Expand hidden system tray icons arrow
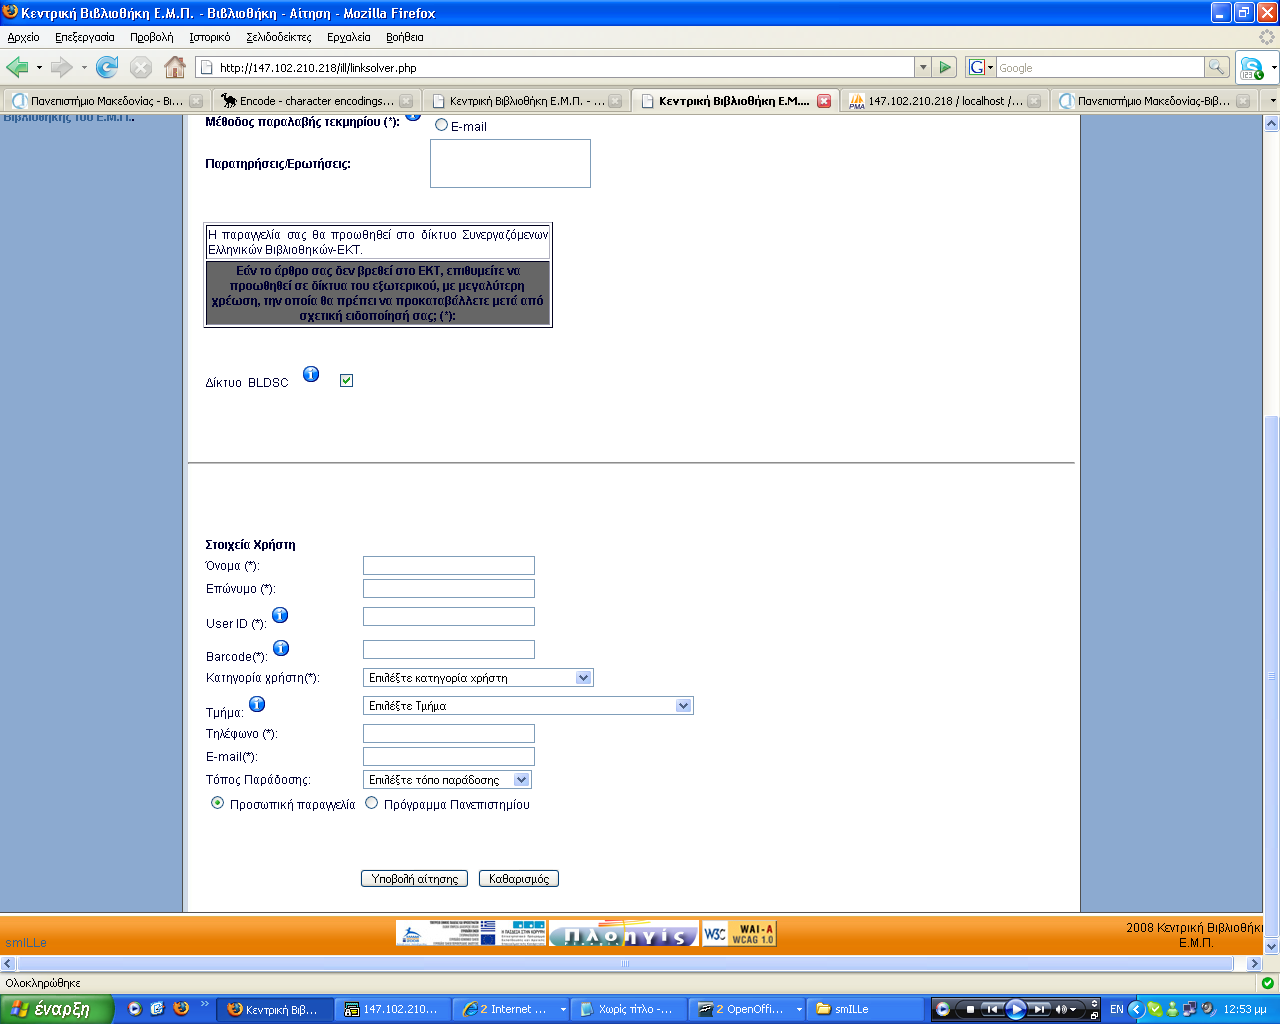 1136,1009
